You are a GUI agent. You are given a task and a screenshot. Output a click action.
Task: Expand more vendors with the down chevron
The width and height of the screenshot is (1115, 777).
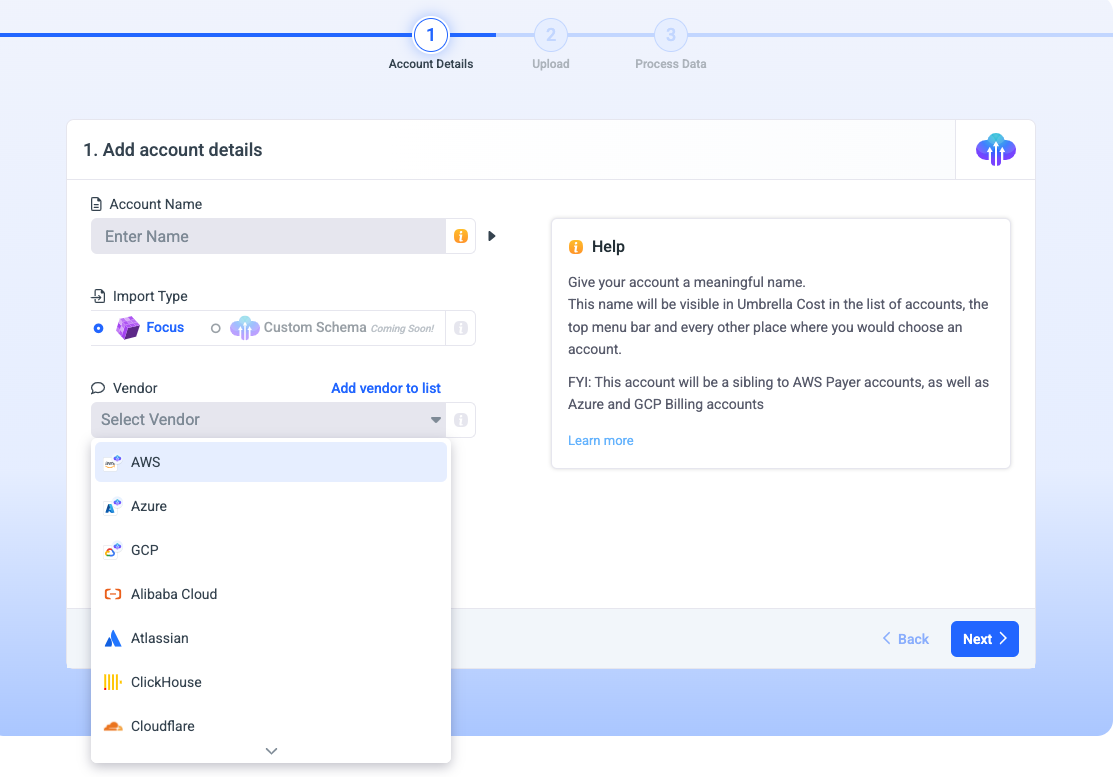(270, 750)
